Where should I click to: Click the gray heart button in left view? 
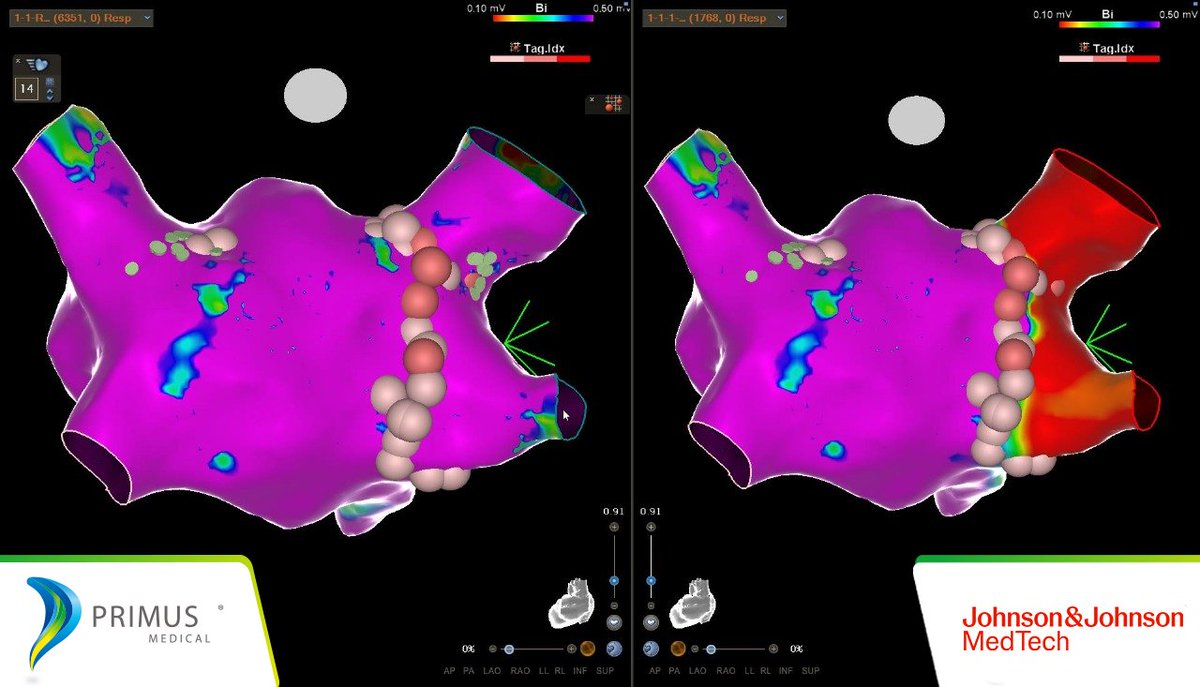pos(614,623)
